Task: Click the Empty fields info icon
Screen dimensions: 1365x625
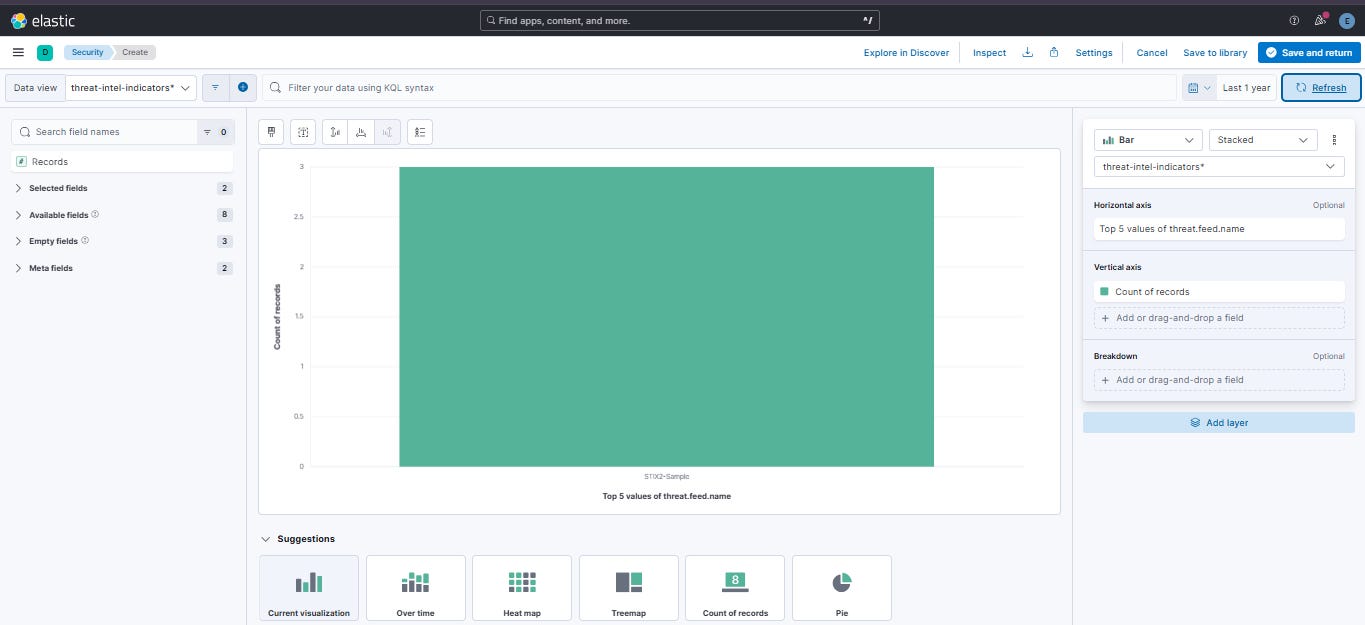Action: coord(85,240)
